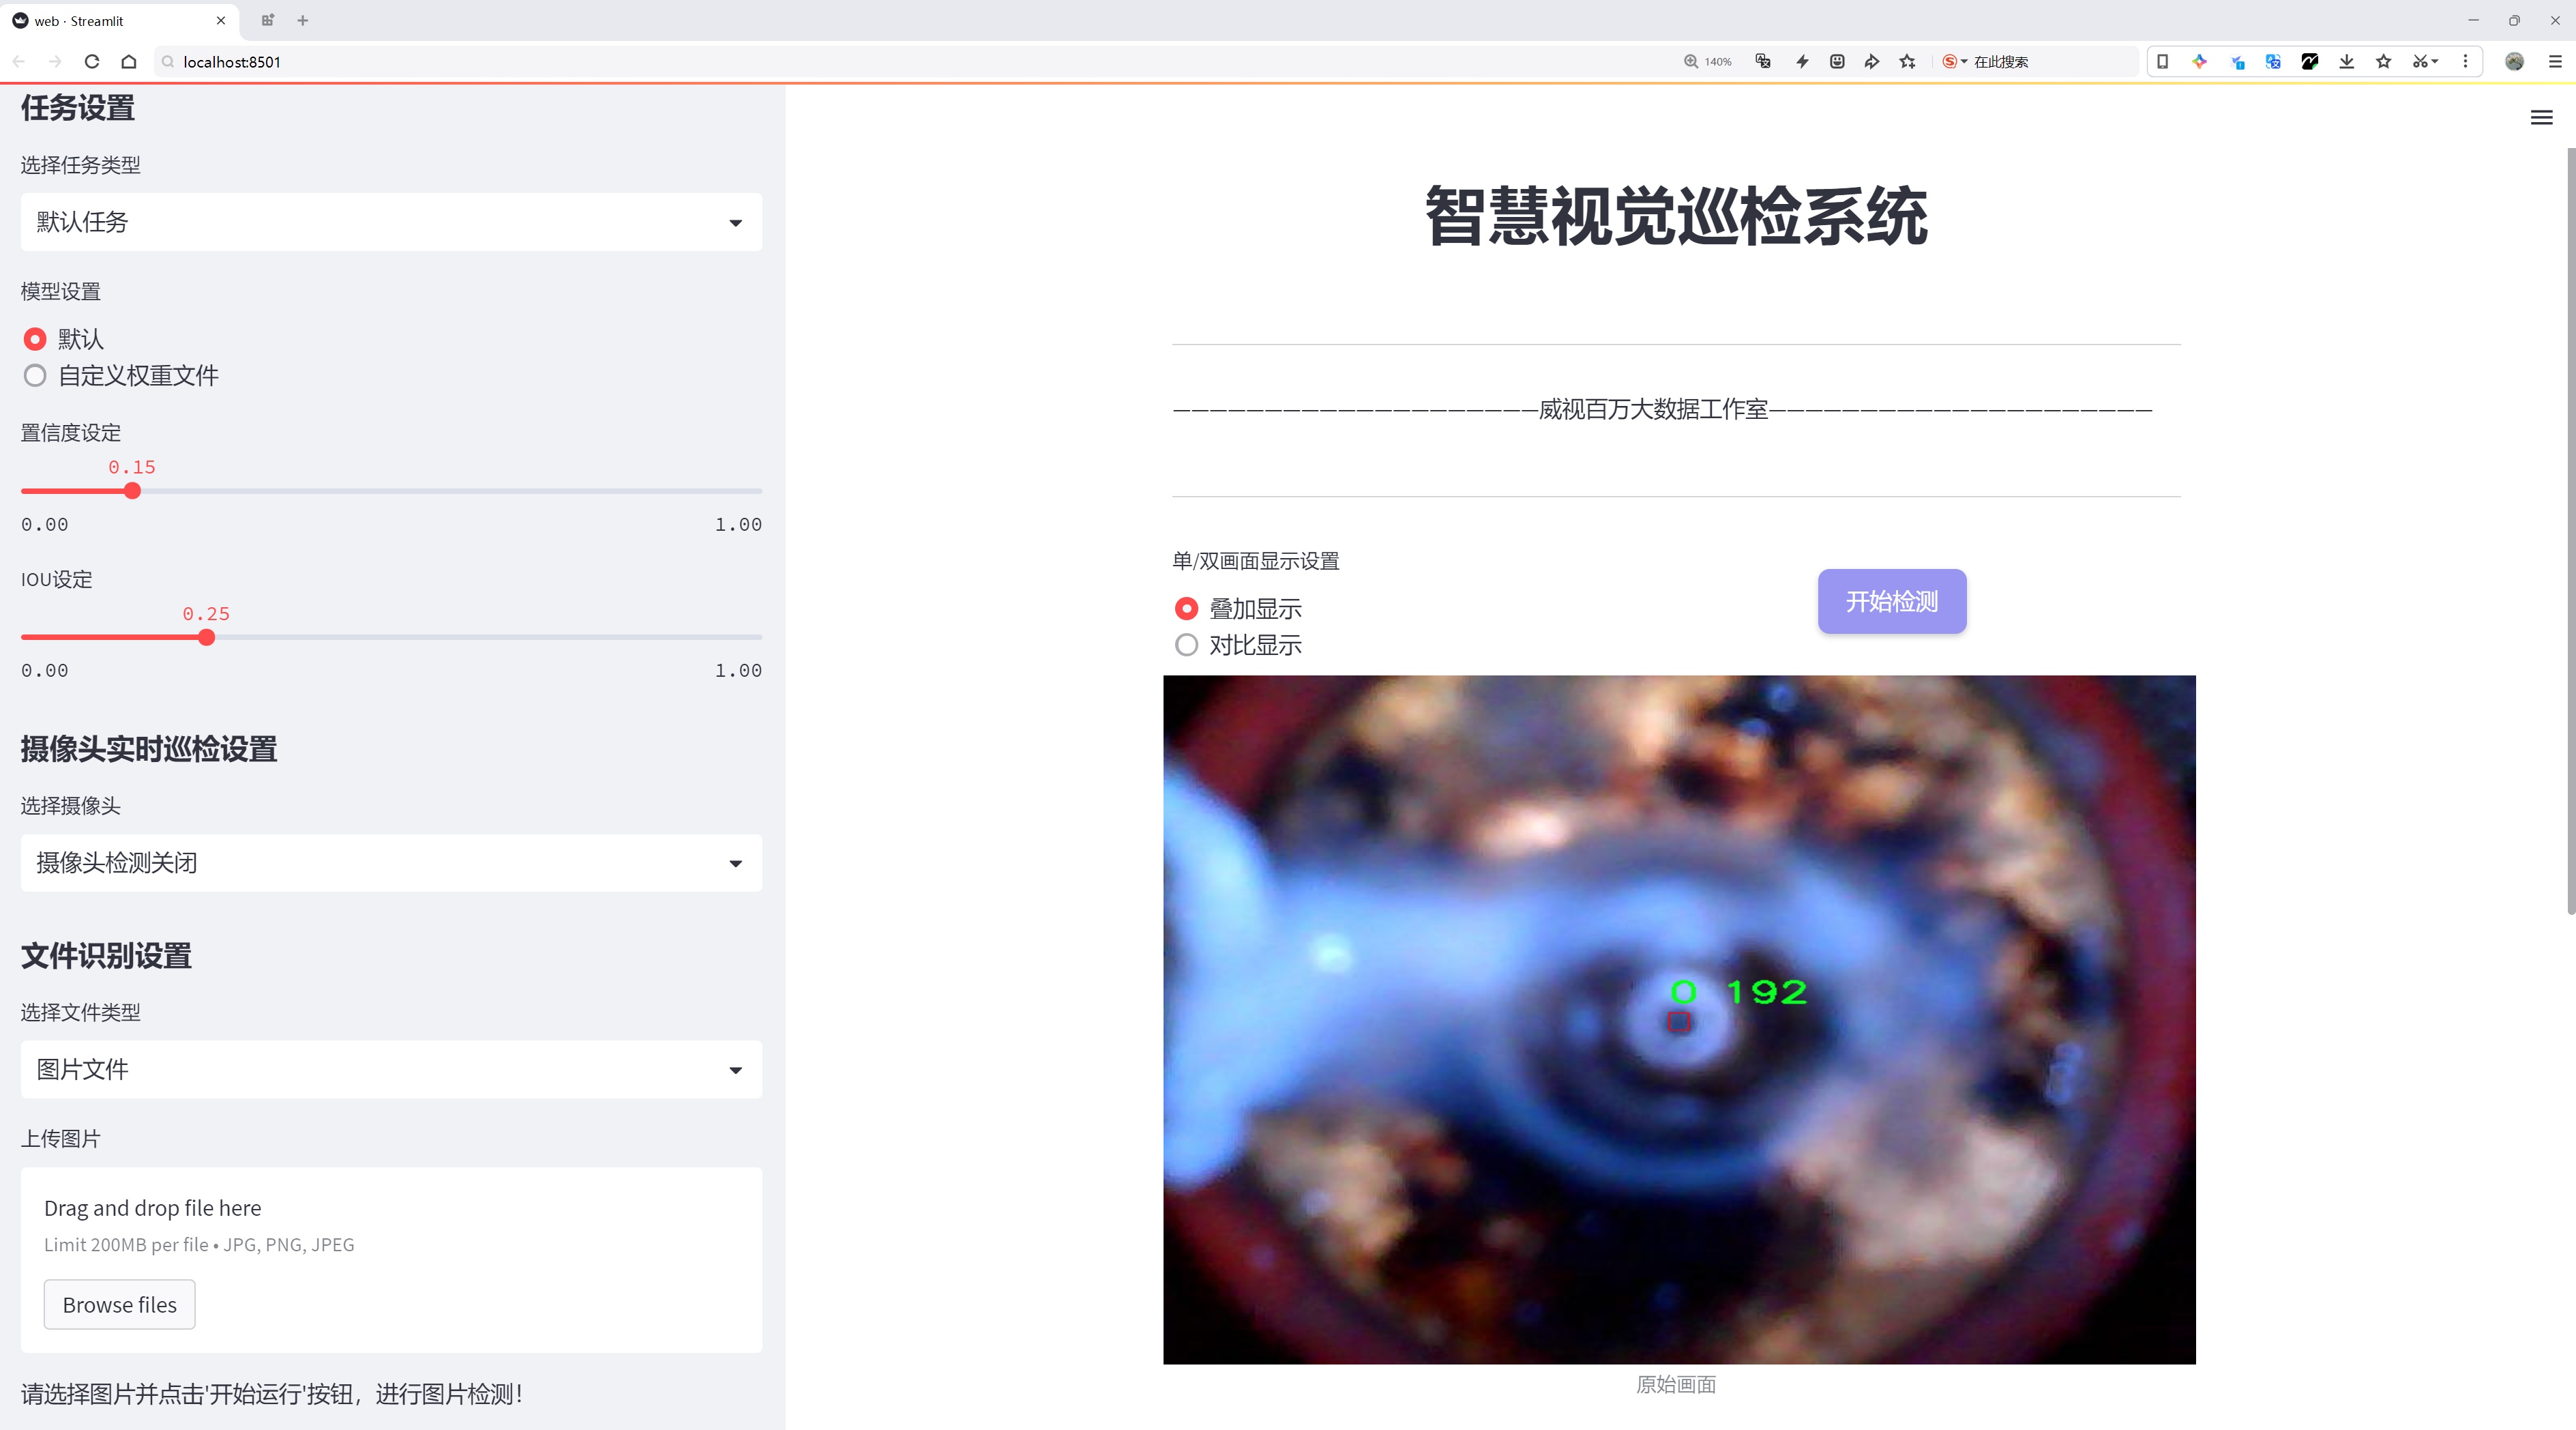Click the 开始检测 button
Viewport: 2576px width, 1430px height.
click(x=1892, y=601)
